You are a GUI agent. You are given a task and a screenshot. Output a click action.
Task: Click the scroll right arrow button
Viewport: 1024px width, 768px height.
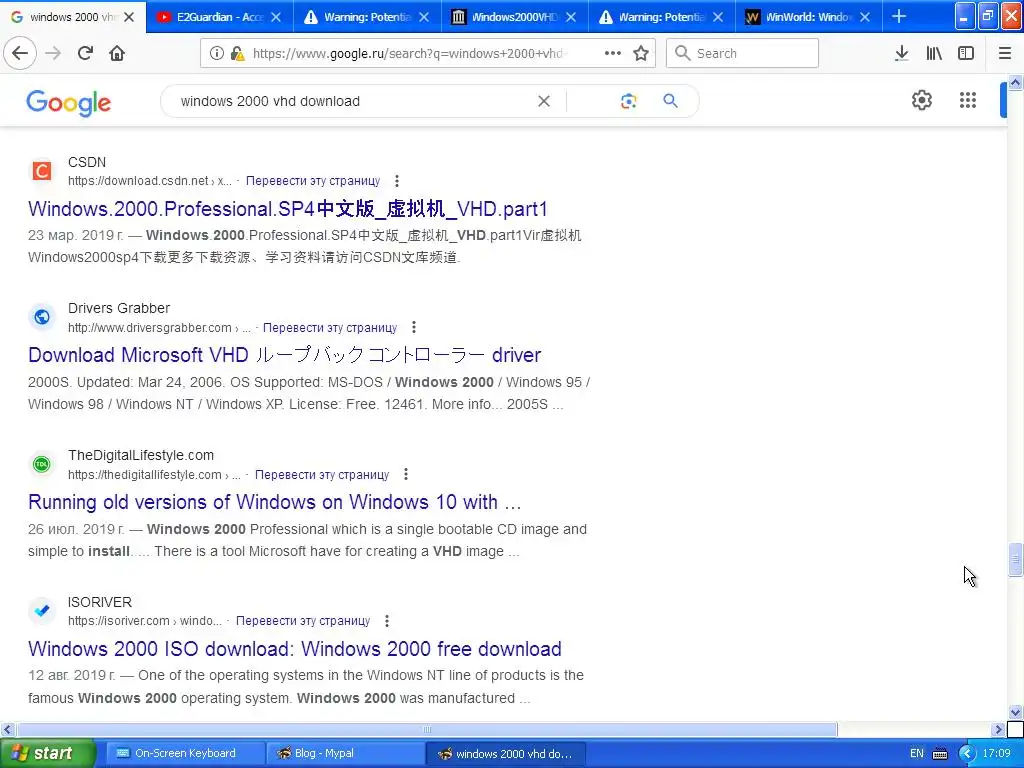(998, 729)
